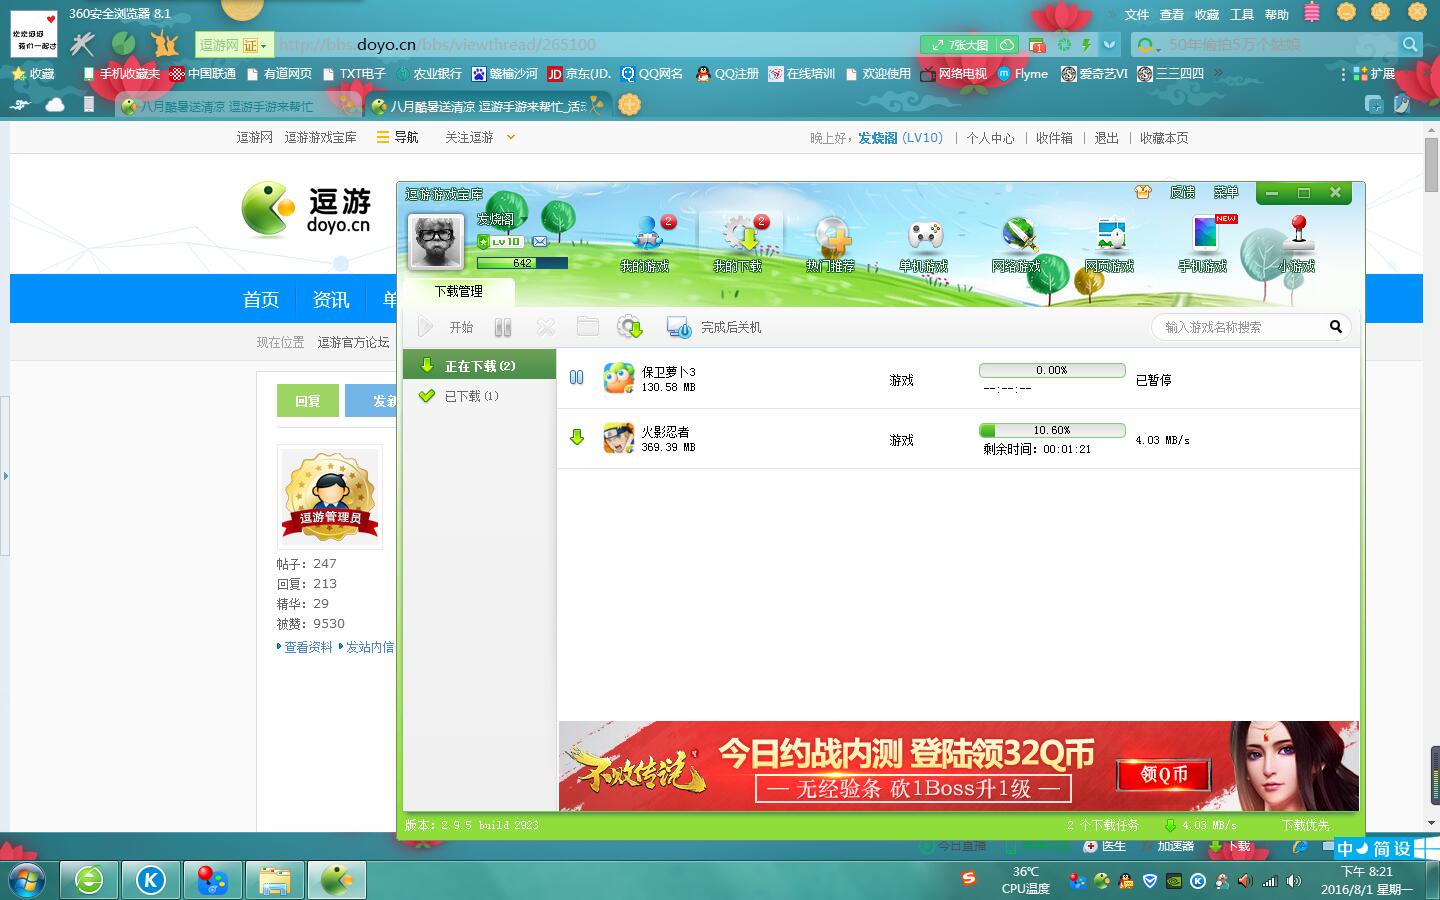Open the 收藏 favorites star button
This screenshot has width=1440, height=900.
tap(33, 74)
